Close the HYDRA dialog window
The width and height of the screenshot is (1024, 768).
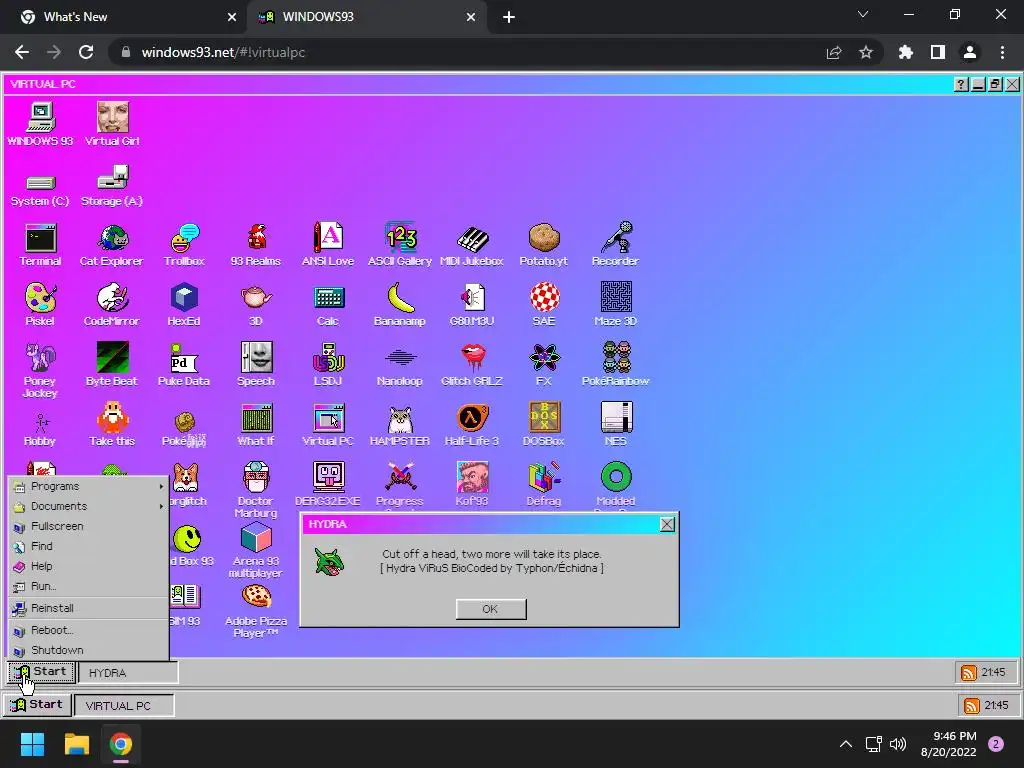[667, 524]
